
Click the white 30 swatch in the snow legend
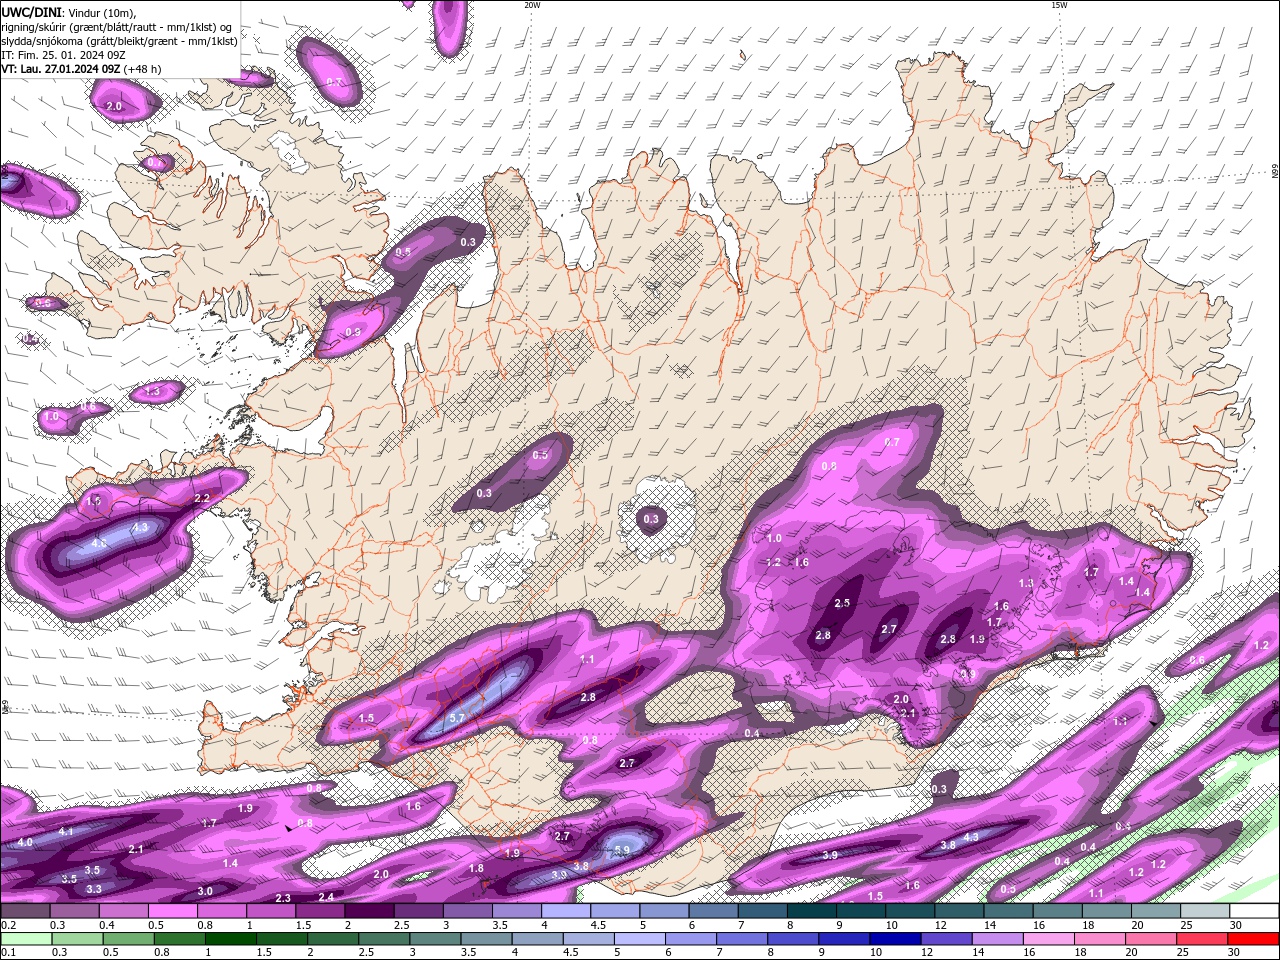[1254, 911]
